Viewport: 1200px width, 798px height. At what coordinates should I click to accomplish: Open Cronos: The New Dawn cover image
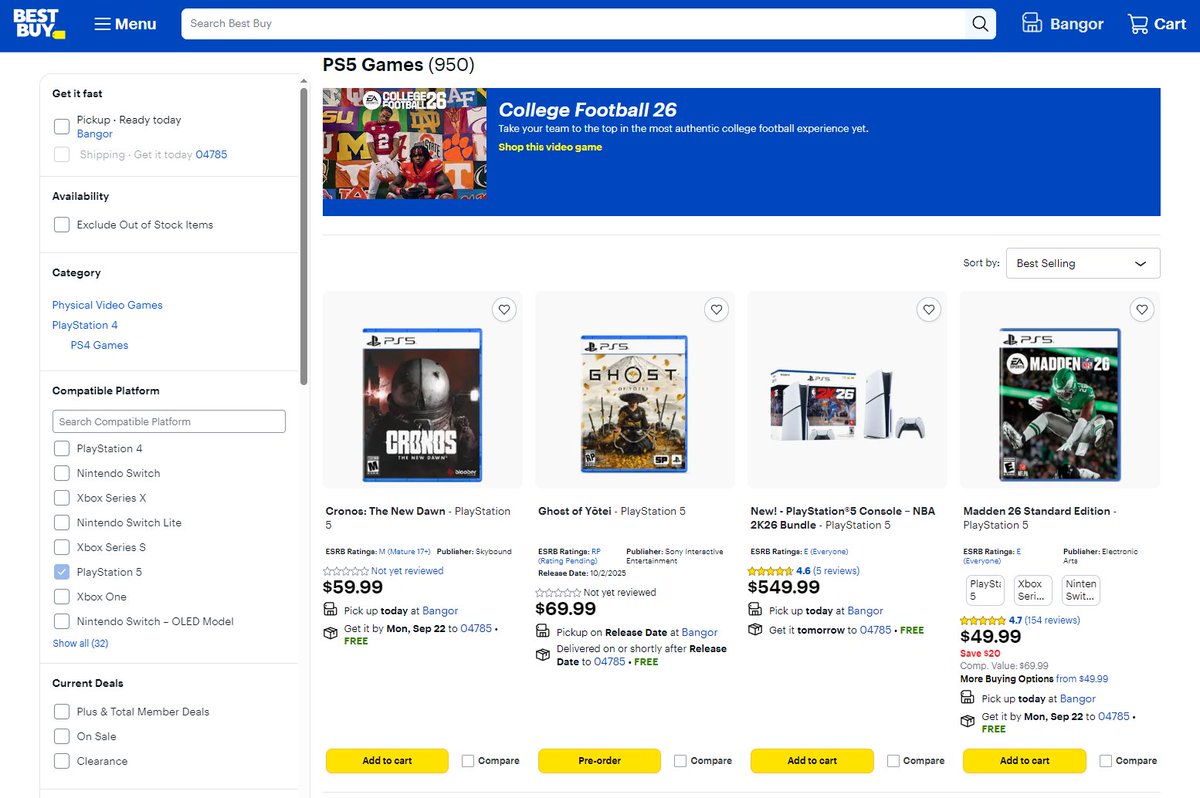(422, 404)
